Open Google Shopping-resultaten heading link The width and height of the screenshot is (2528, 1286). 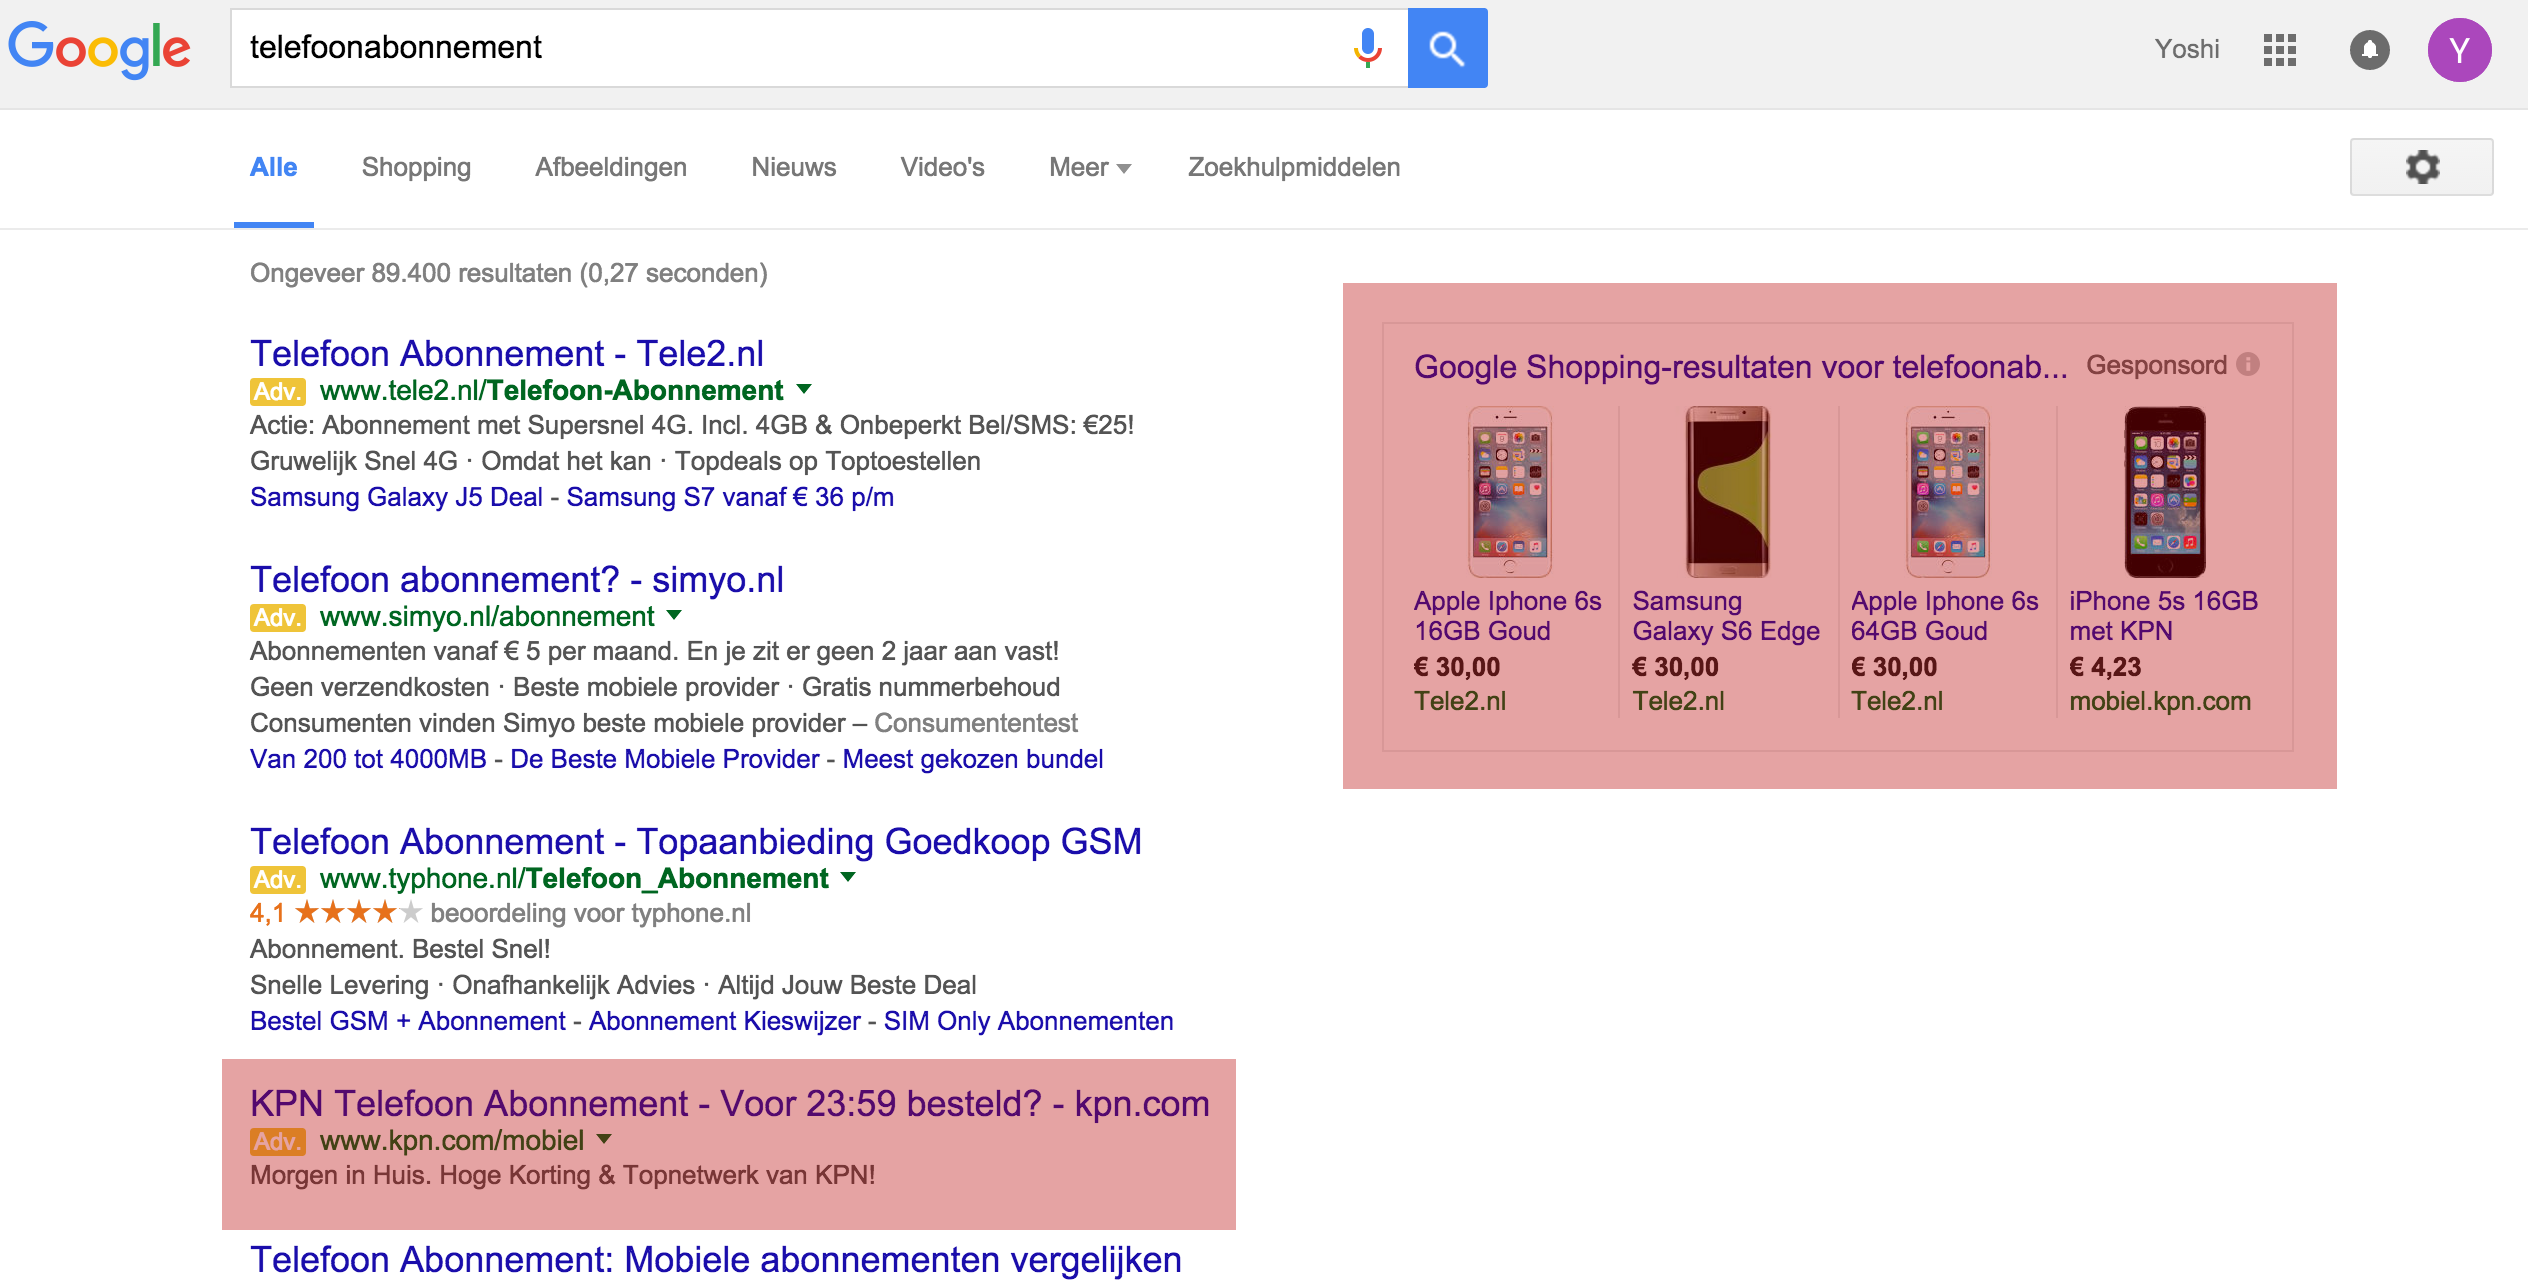(1740, 366)
